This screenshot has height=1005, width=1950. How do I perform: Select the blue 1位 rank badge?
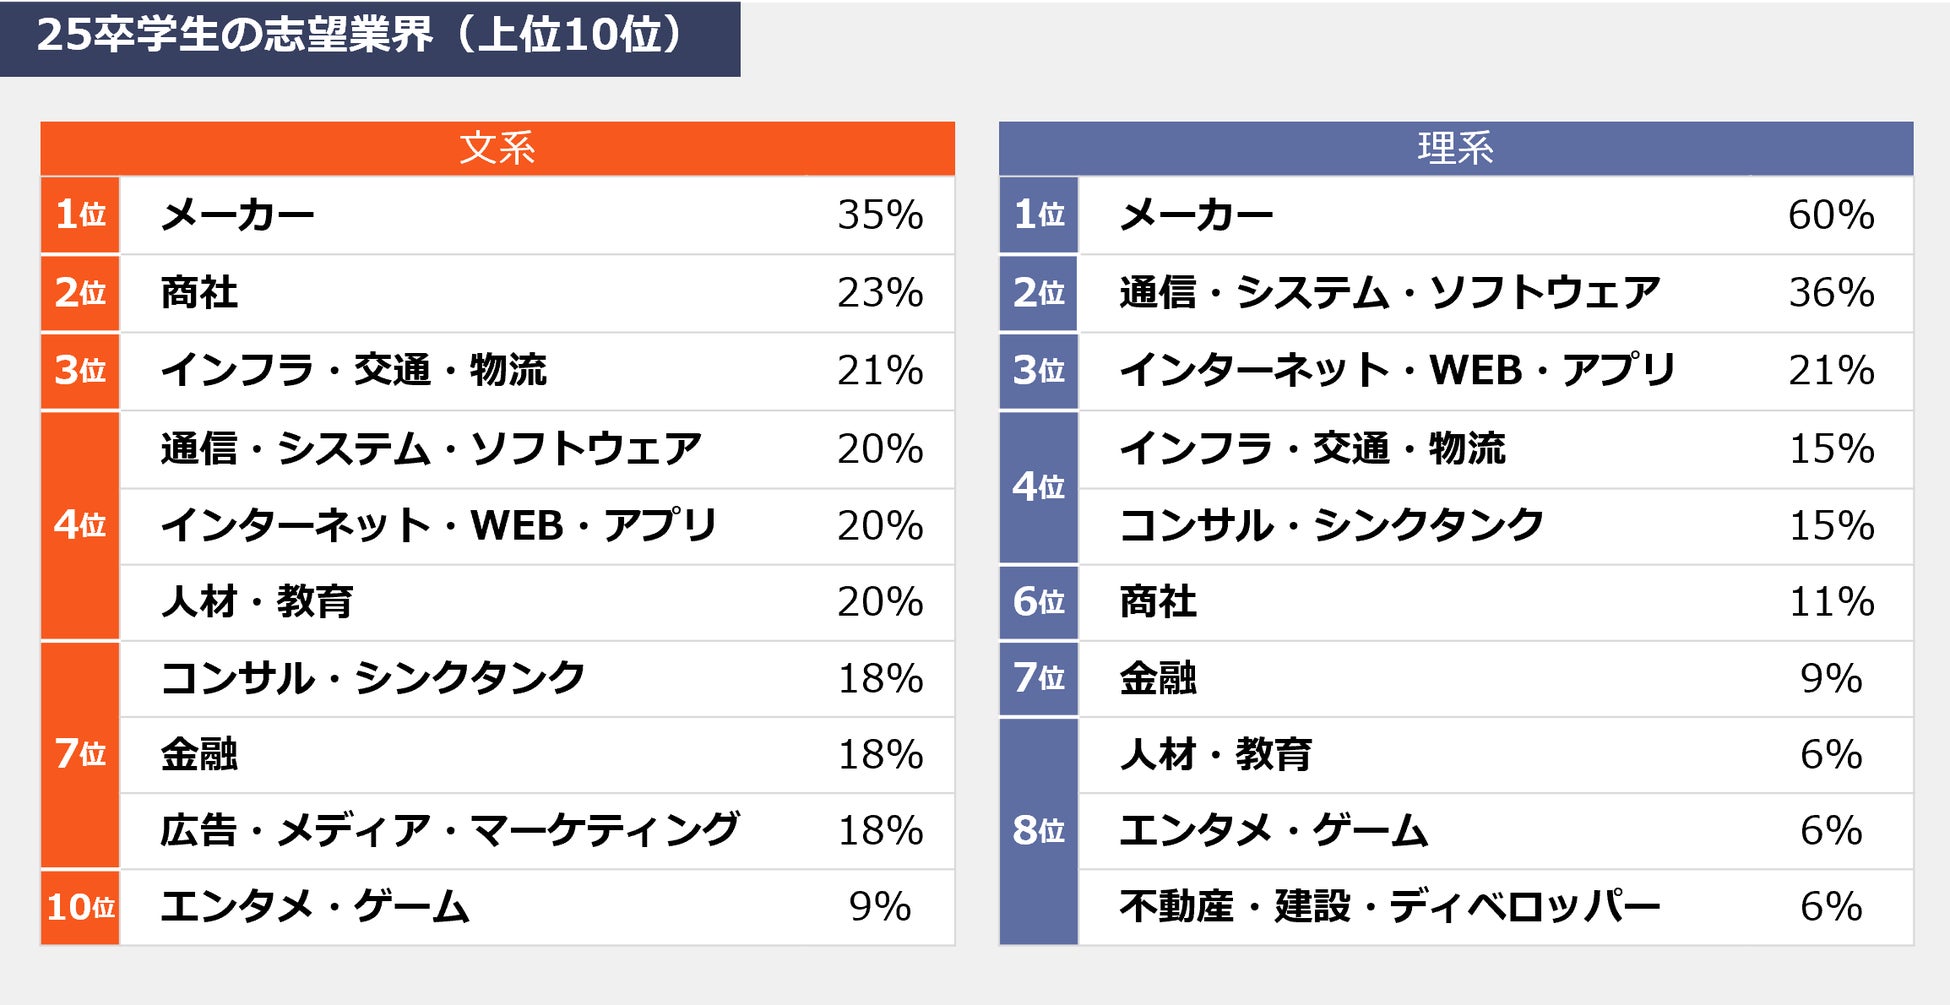tap(1038, 214)
